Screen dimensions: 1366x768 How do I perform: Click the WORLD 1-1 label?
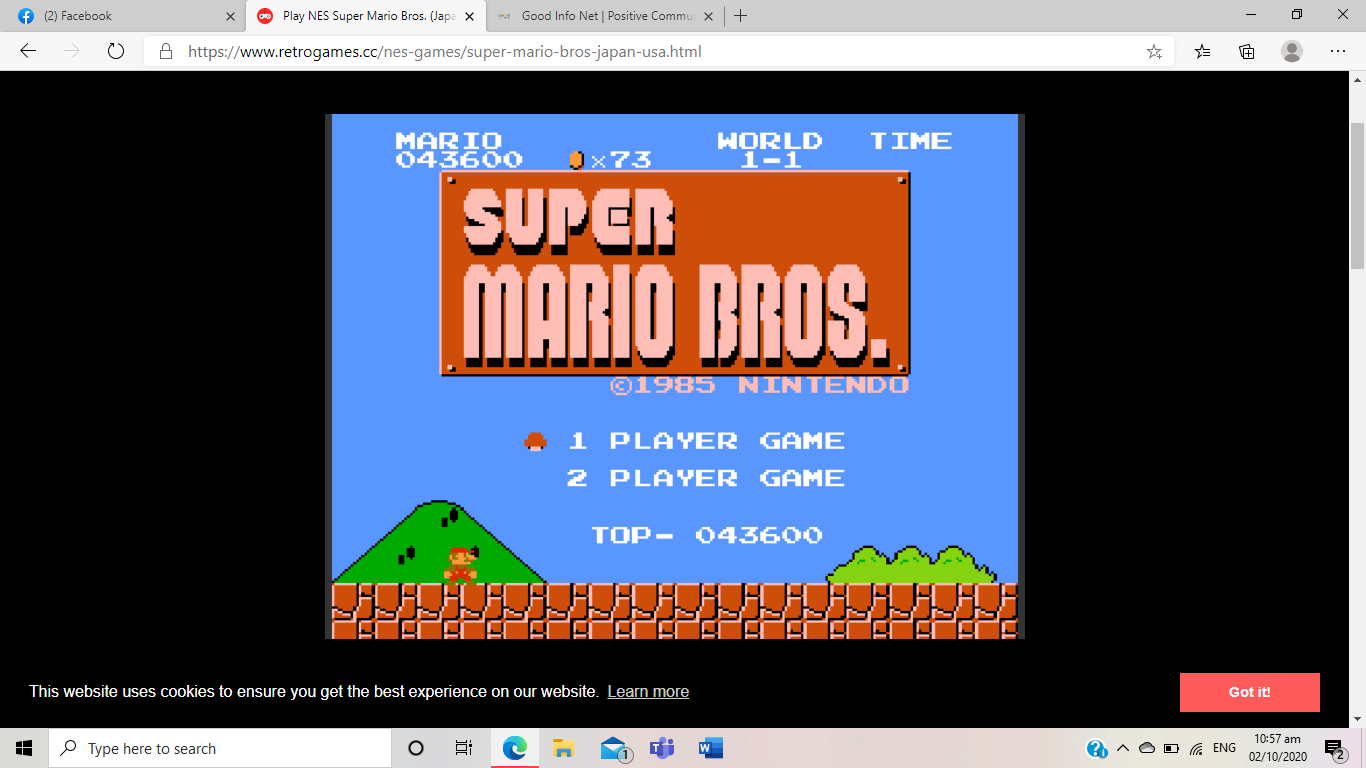770,149
